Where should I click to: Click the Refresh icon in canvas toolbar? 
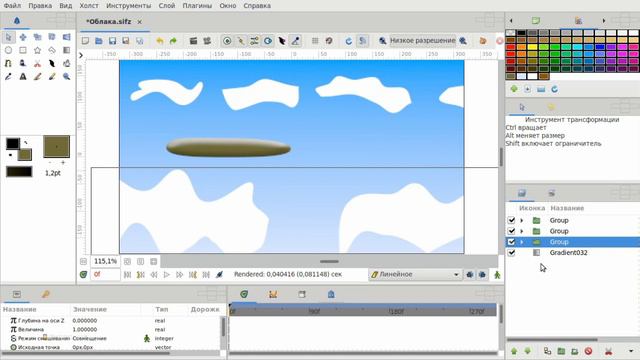pyautogui.click(x=349, y=41)
